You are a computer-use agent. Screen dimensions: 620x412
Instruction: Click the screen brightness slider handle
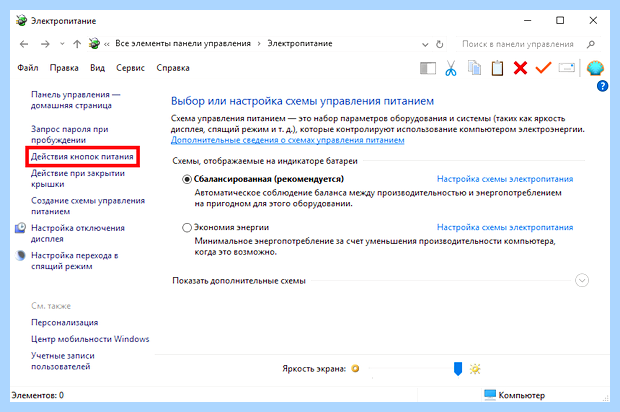(x=458, y=369)
